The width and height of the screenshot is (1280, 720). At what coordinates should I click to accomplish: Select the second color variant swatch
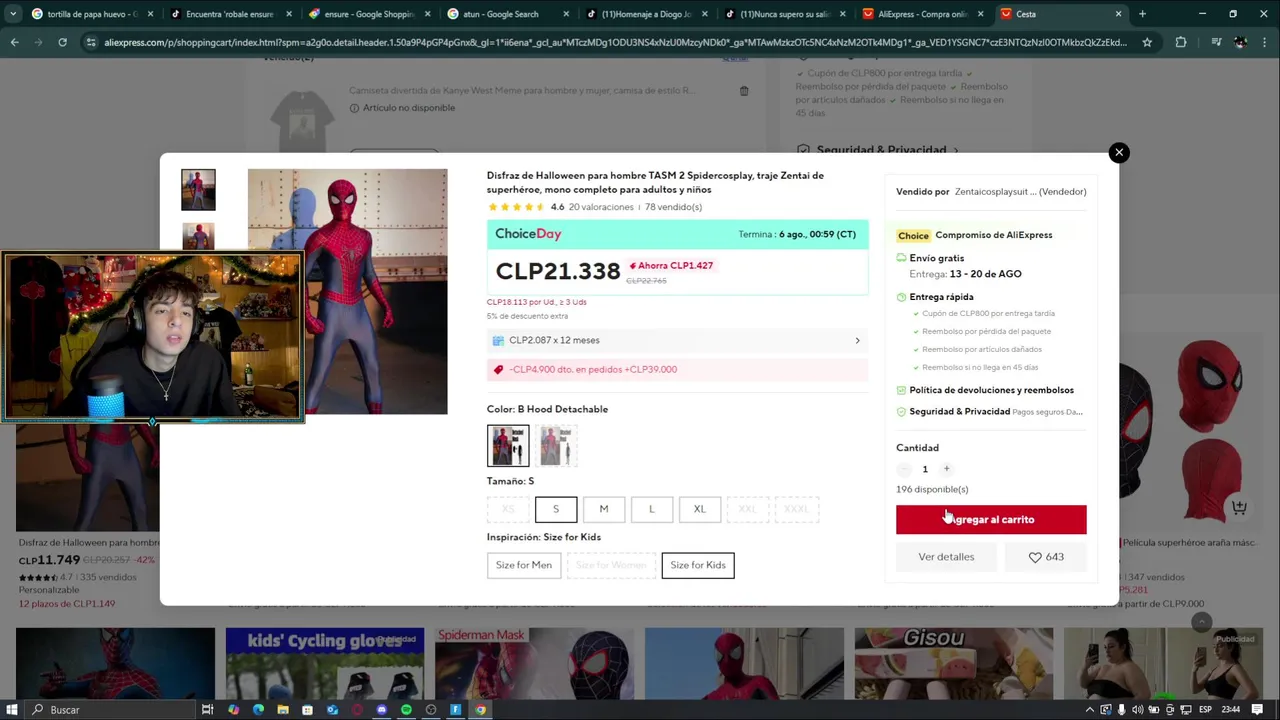click(556, 445)
